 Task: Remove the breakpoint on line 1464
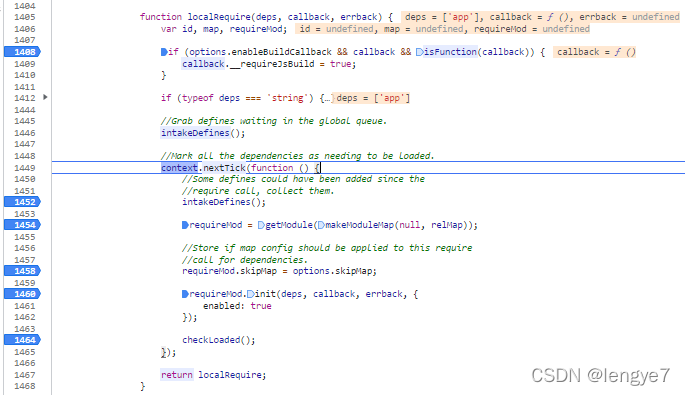(x=22, y=340)
